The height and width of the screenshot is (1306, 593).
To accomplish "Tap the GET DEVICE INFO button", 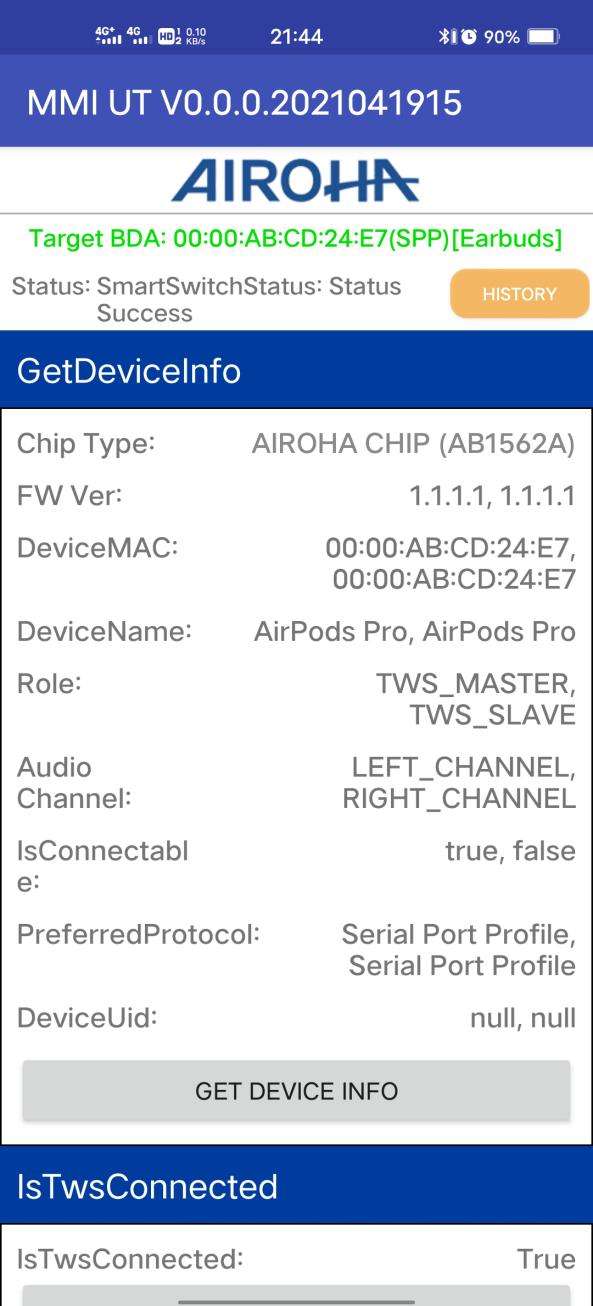I will click(x=296, y=1090).
